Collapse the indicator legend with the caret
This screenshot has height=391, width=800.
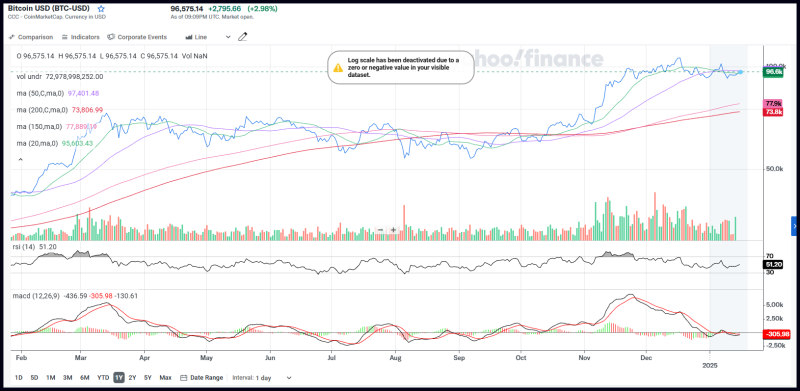click(21, 160)
